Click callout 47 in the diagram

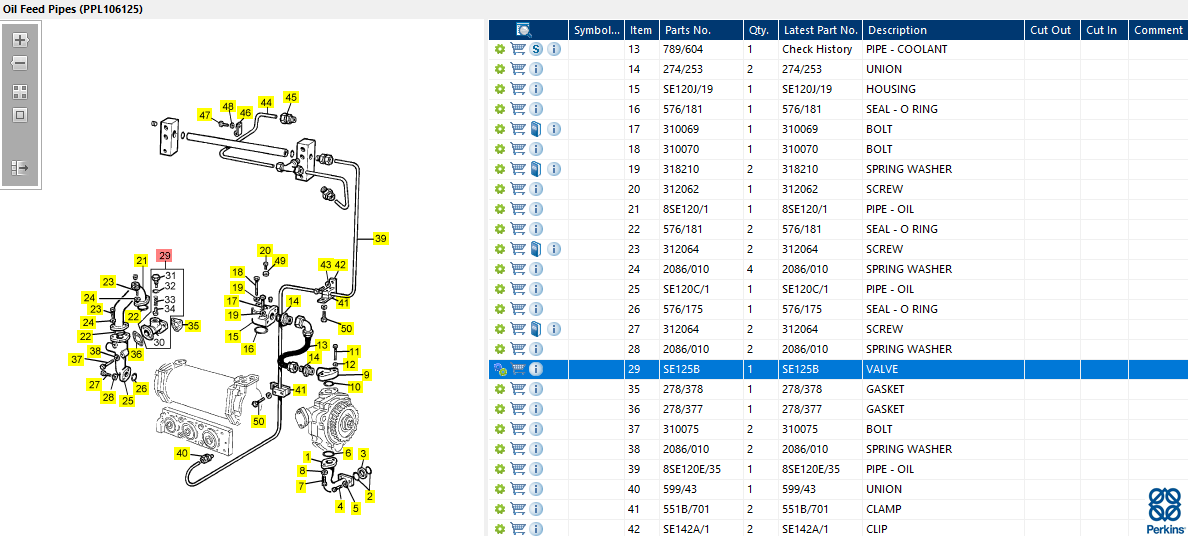205,115
